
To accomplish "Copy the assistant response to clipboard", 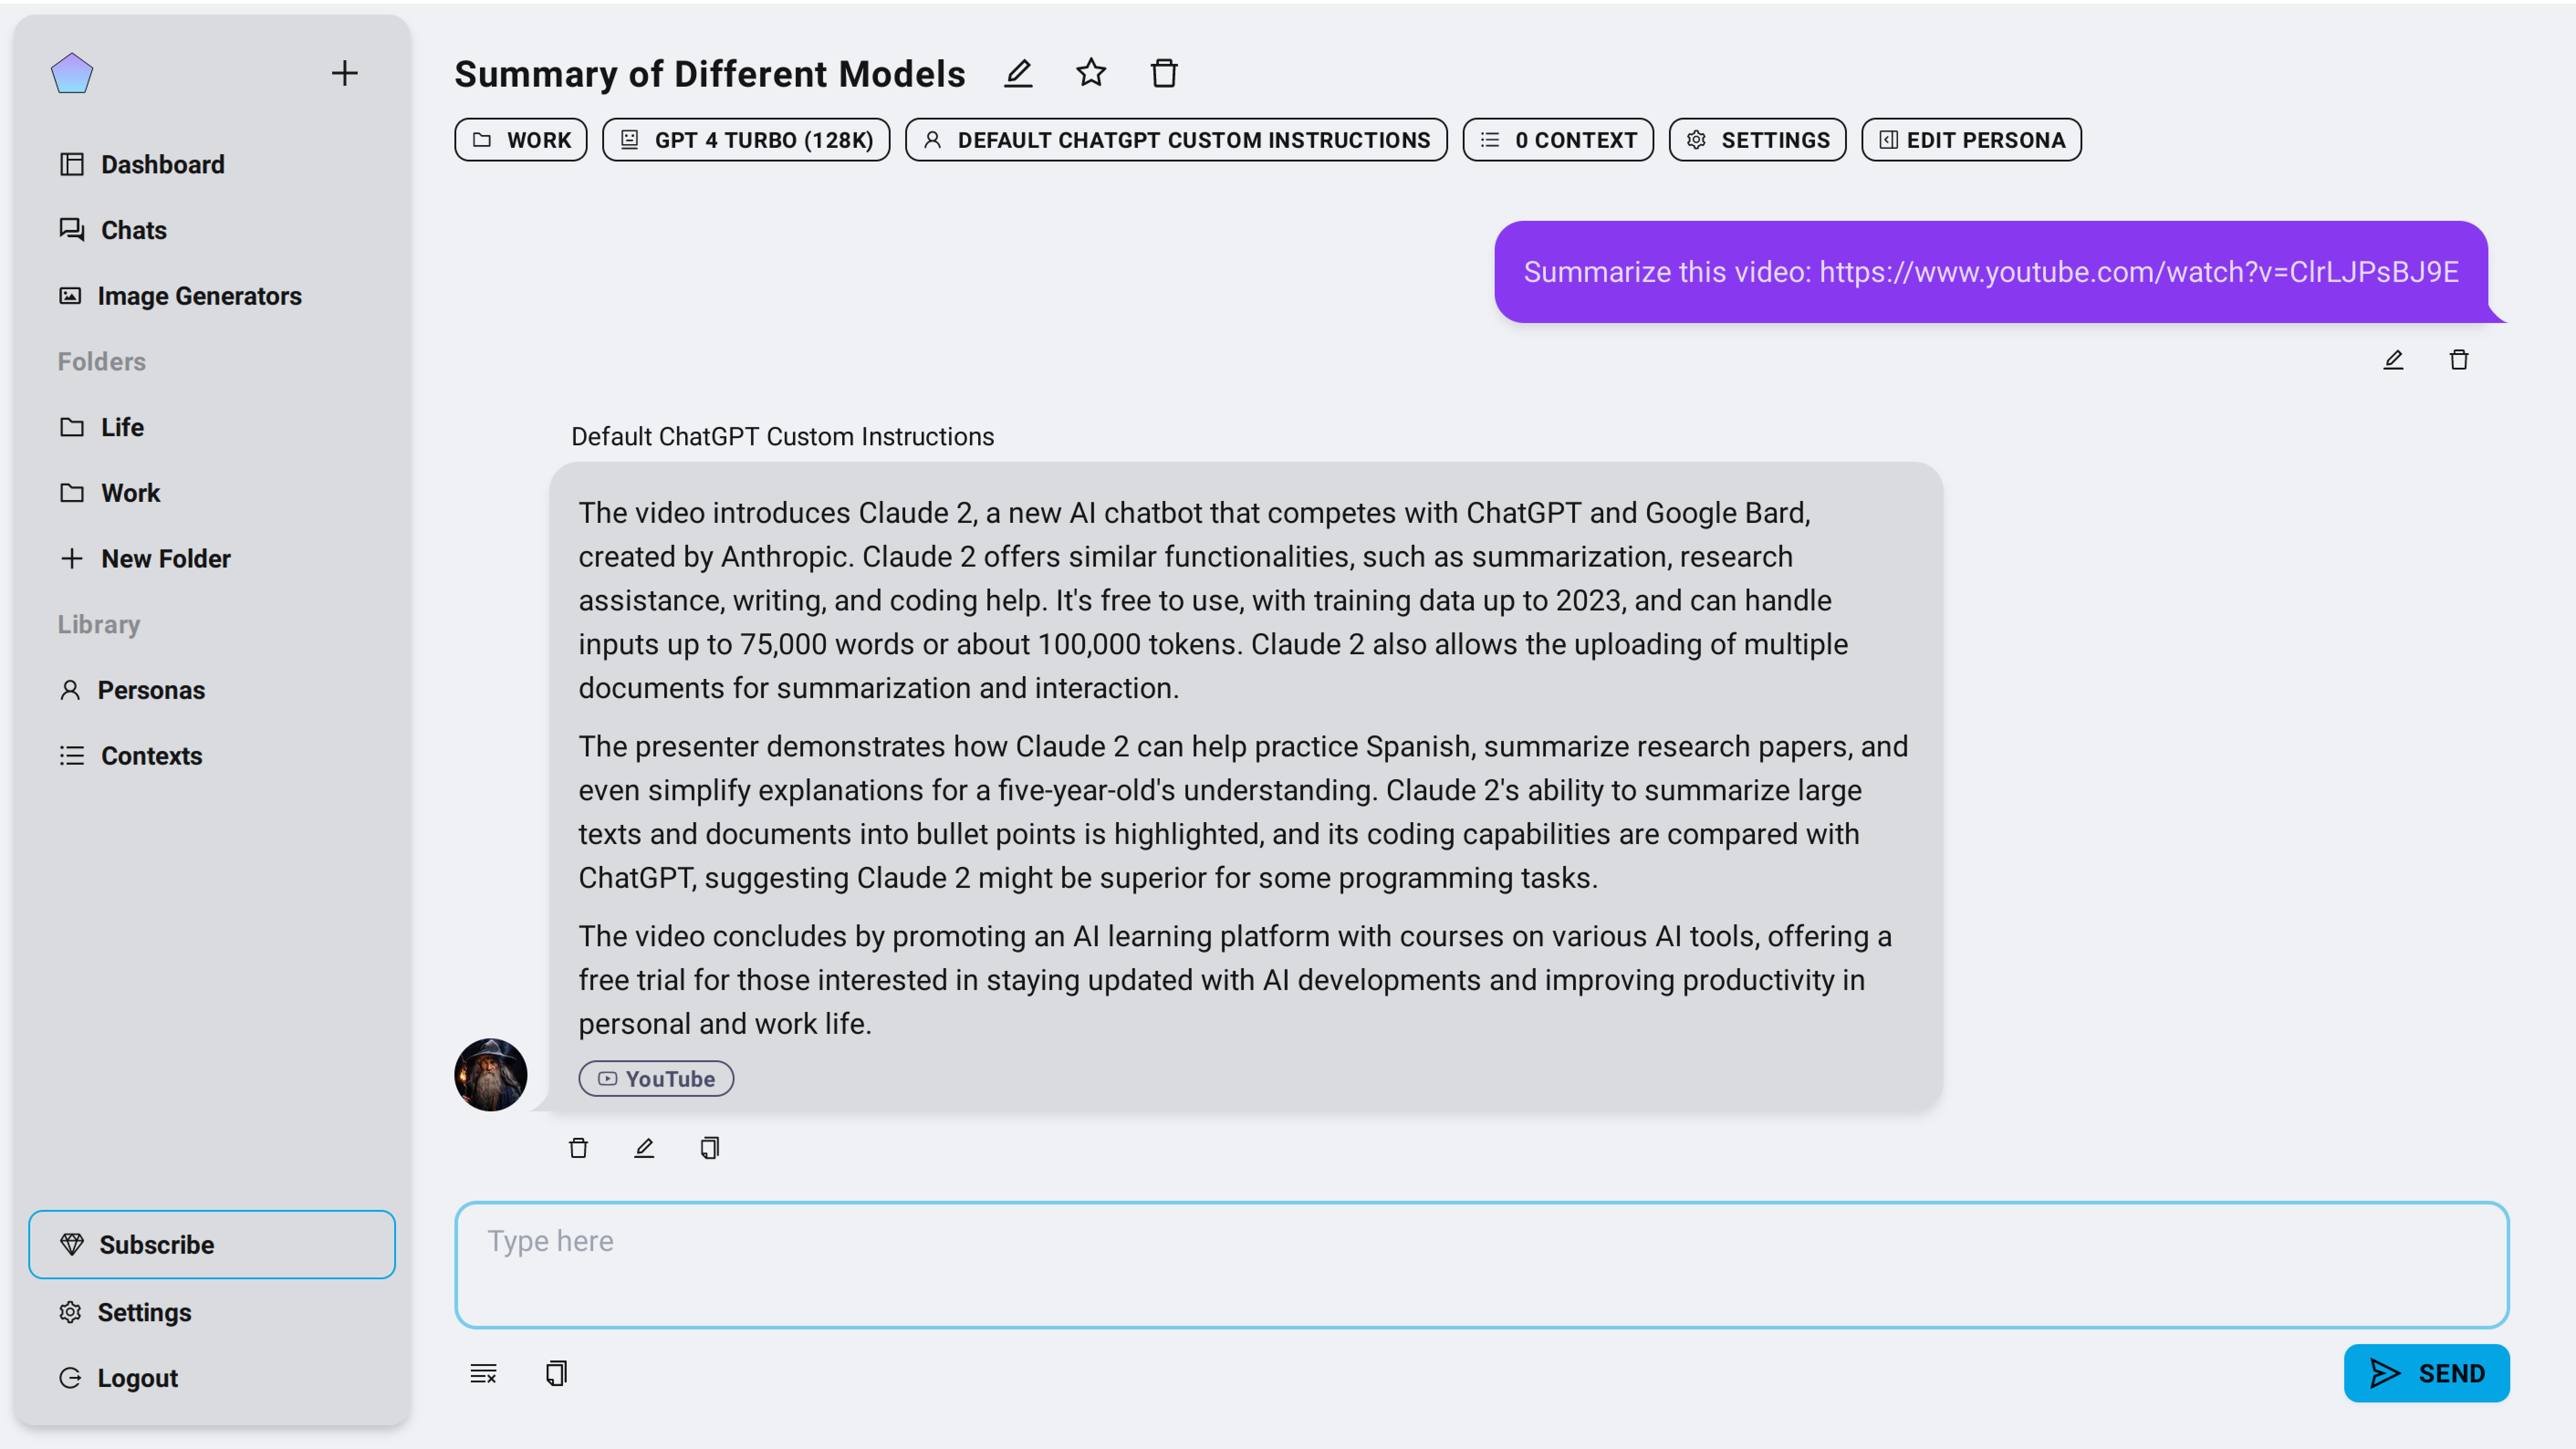I will [710, 1148].
